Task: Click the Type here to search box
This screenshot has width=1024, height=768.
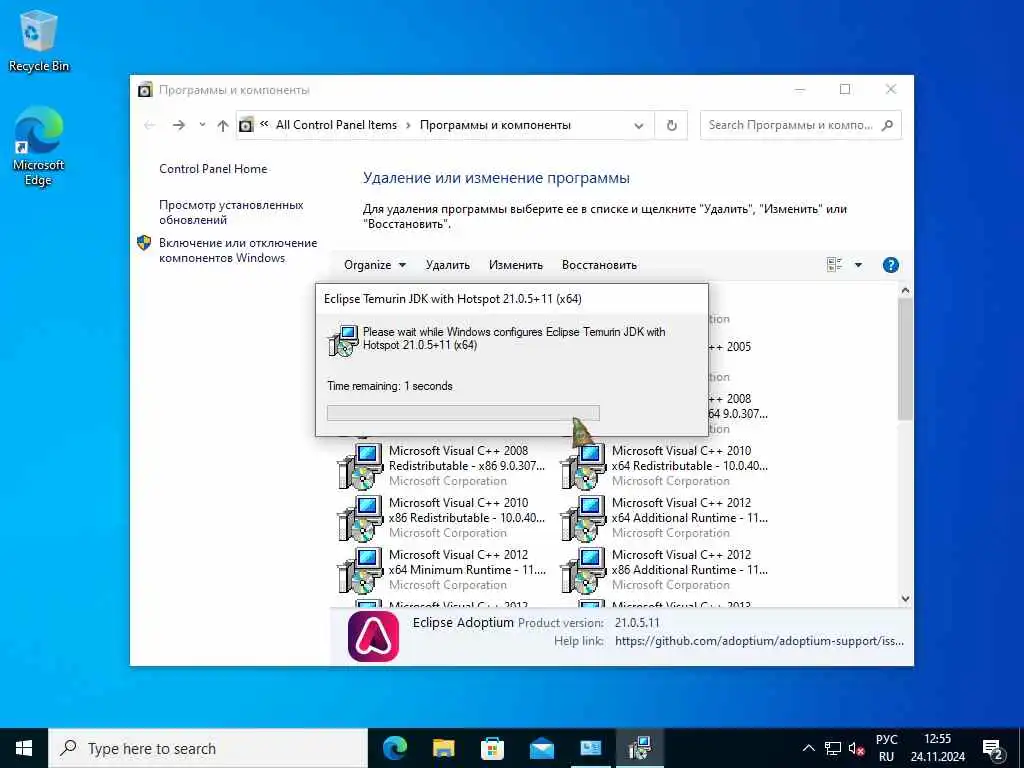Action: [208, 748]
